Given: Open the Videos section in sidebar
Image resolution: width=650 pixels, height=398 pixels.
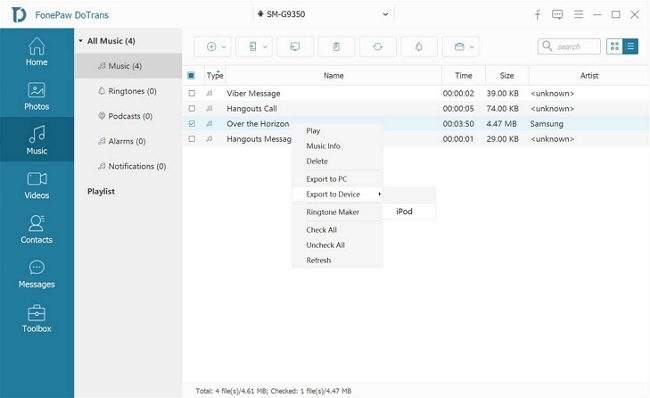Looking at the screenshot, I should (x=36, y=185).
